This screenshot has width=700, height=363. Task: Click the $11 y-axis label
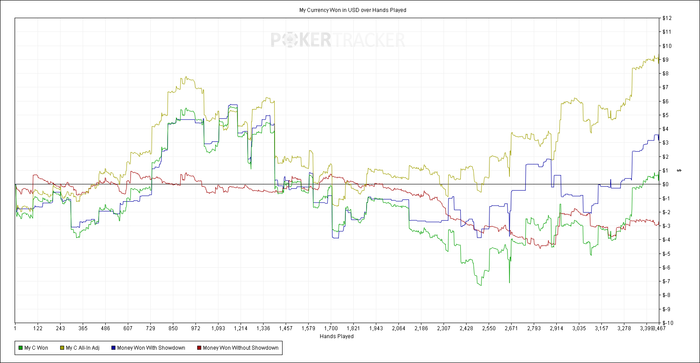667,32
